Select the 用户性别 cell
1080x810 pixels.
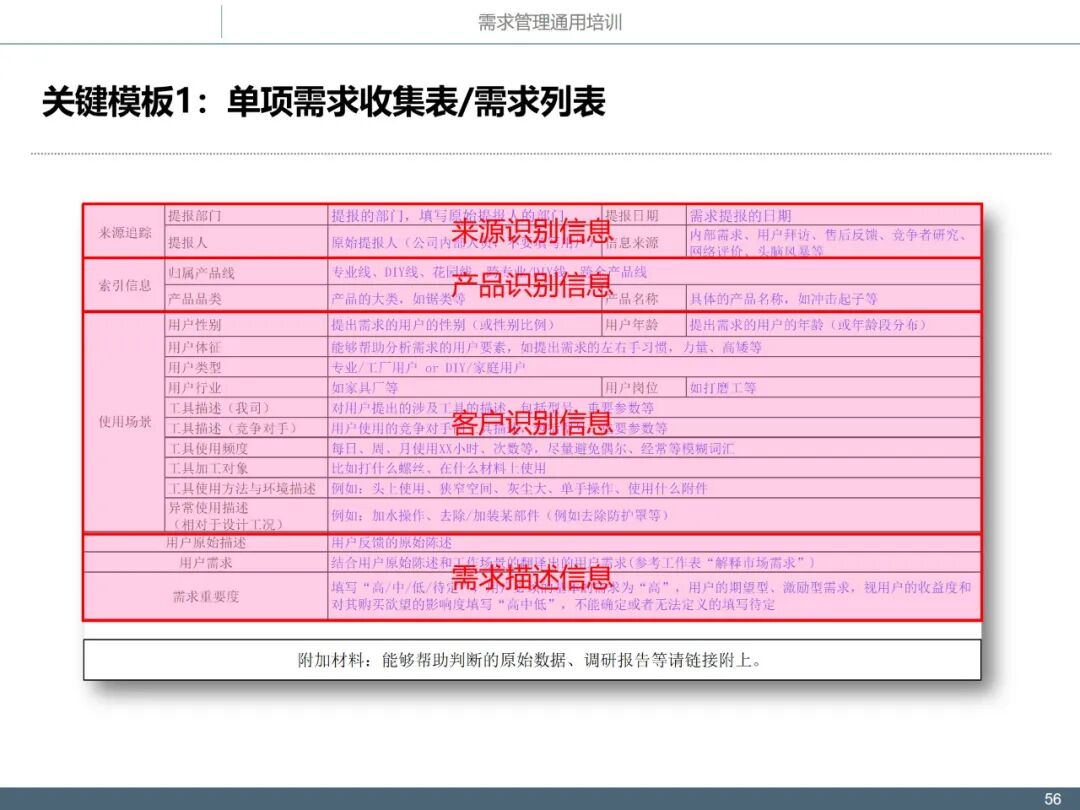click(x=247, y=324)
